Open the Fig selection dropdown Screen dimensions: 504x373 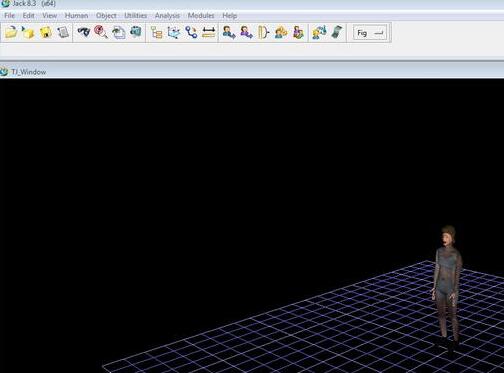(x=370, y=33)
